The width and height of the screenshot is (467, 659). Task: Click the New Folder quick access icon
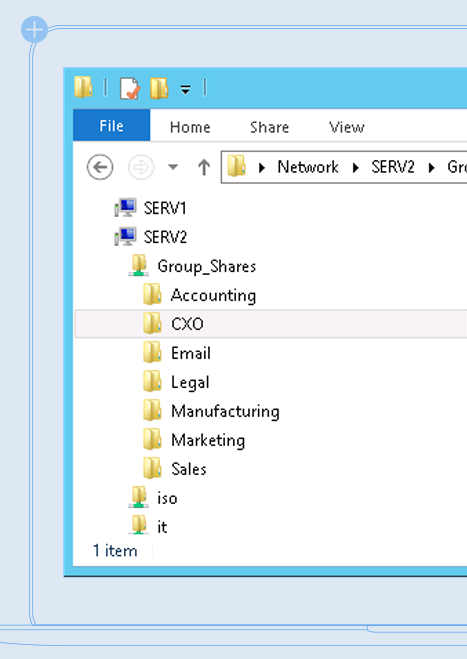tap(159, 88)
